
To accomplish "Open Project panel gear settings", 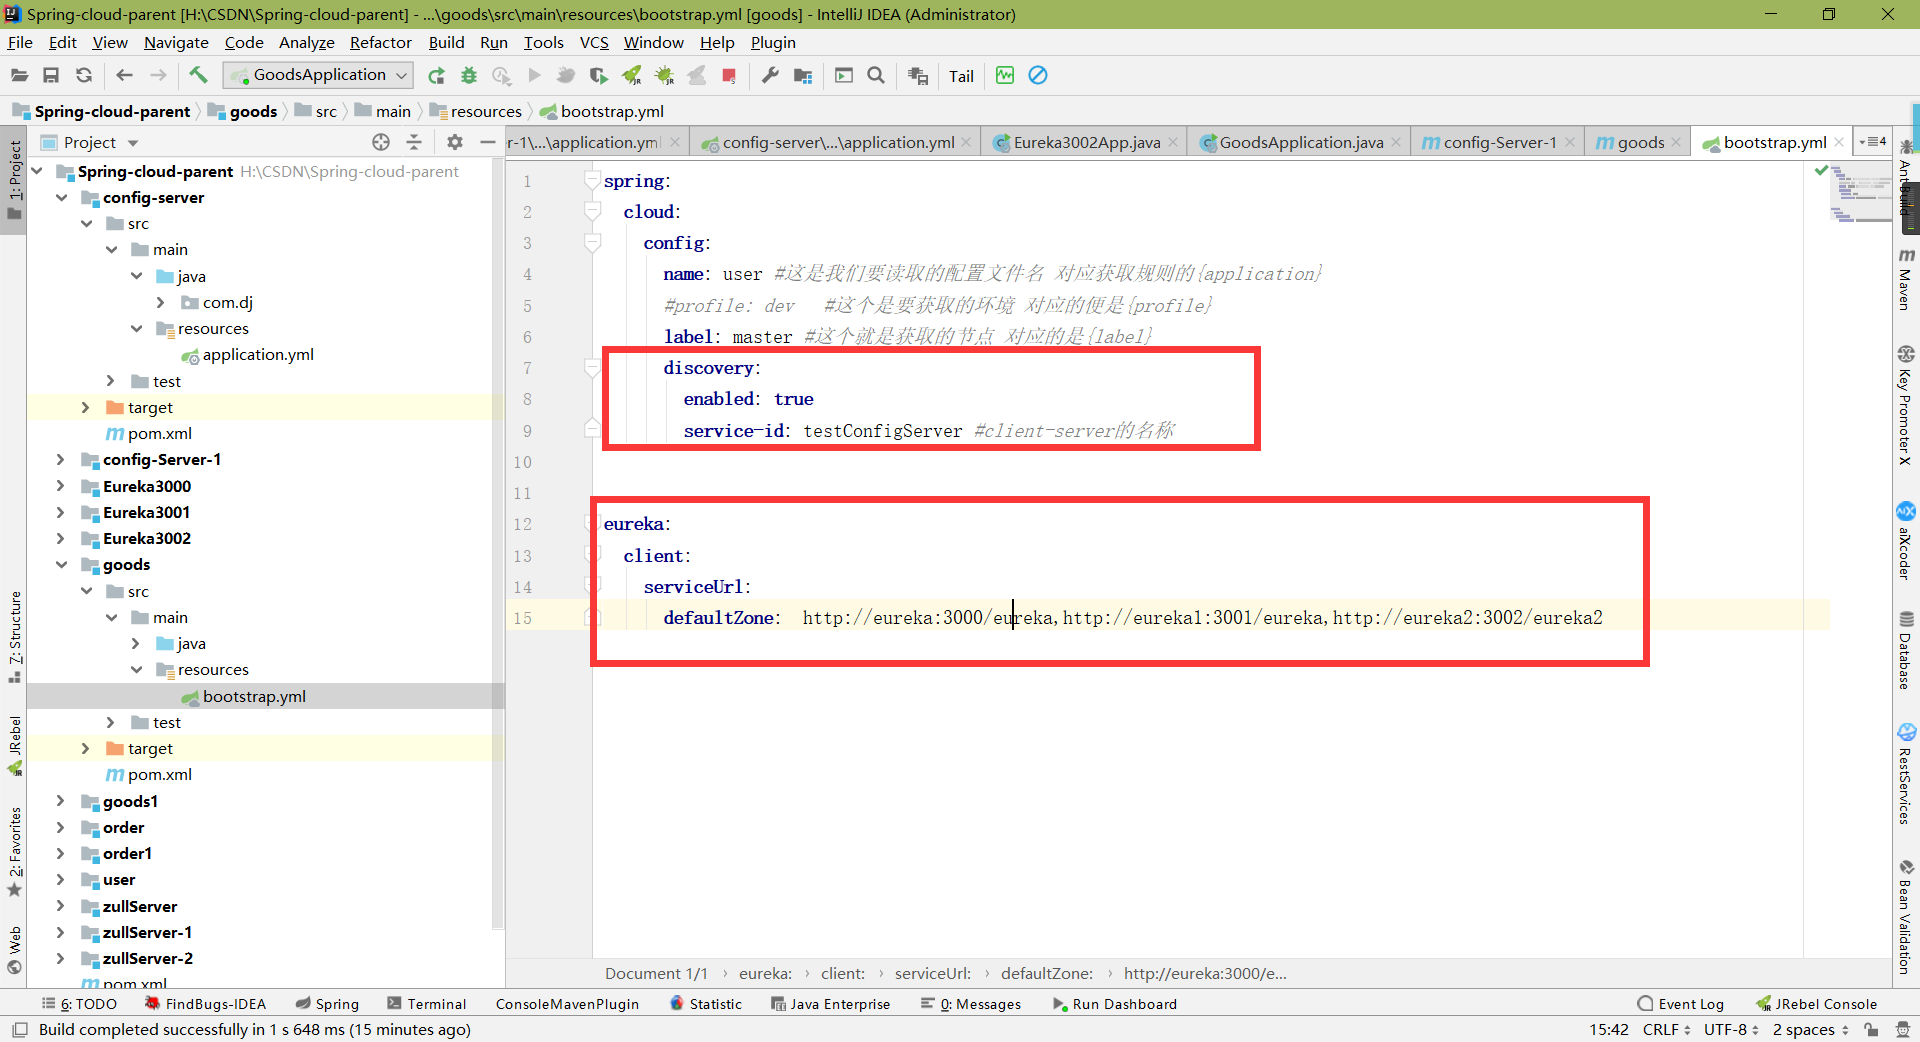I will point(455,142).
